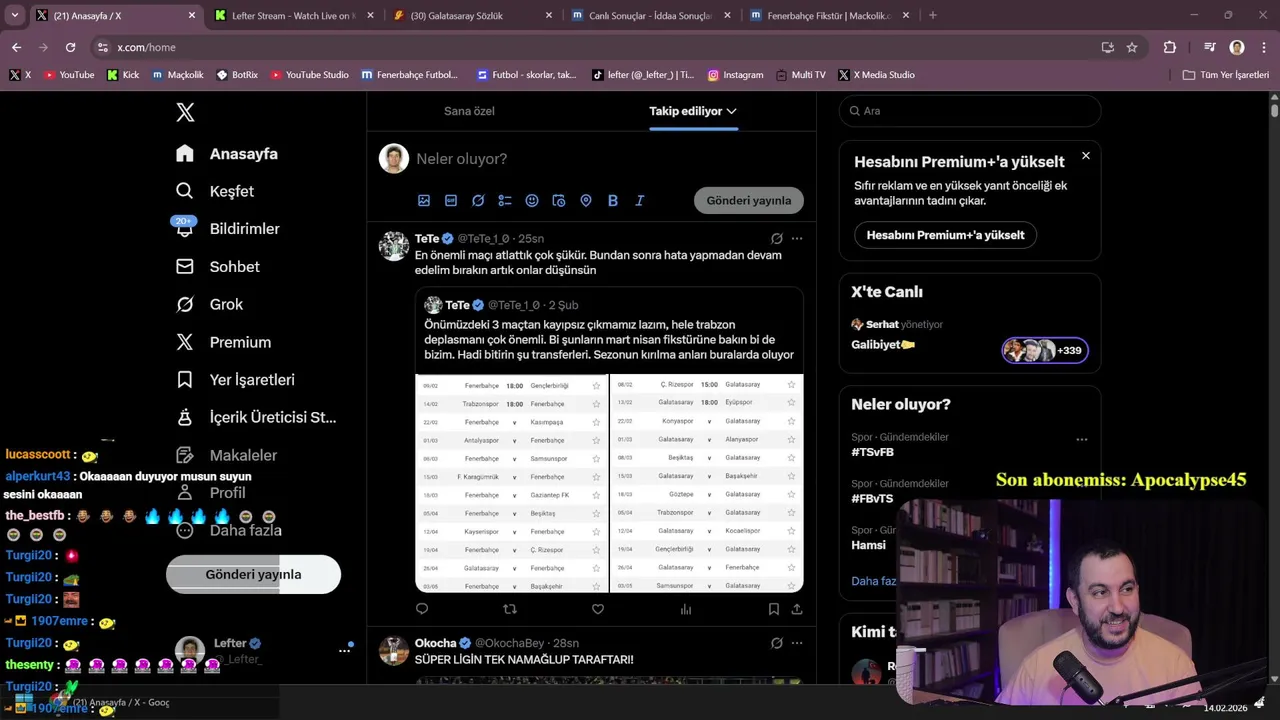This screenshot has width=1280, height=720.
Task: Toggle bold text in composer
Action: 613,200
